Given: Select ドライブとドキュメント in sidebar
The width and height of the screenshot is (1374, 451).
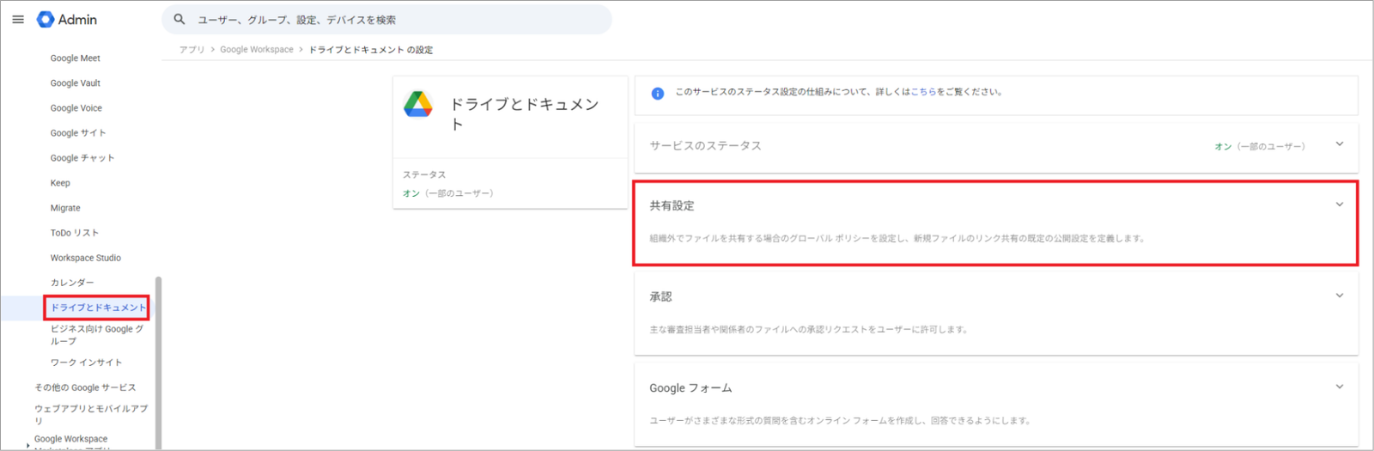Looking at the screenshot, I should point(98,308).
